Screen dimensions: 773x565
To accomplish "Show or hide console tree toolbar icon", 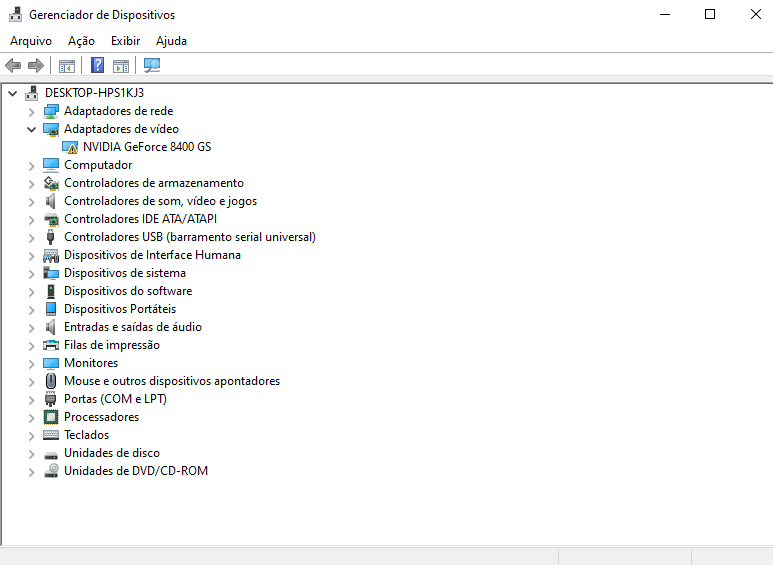I will (67, 66).
